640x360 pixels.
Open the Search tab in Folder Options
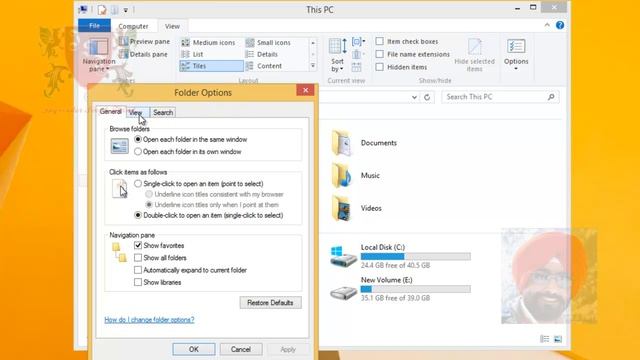(163, 112)
